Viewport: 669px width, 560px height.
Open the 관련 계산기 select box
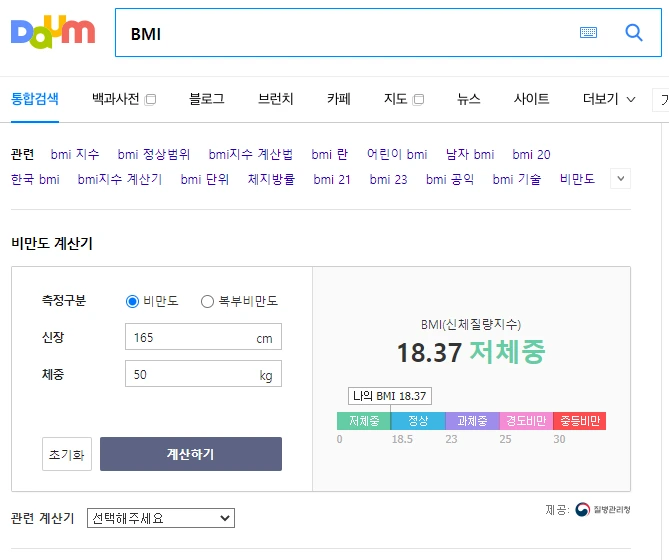161,518
